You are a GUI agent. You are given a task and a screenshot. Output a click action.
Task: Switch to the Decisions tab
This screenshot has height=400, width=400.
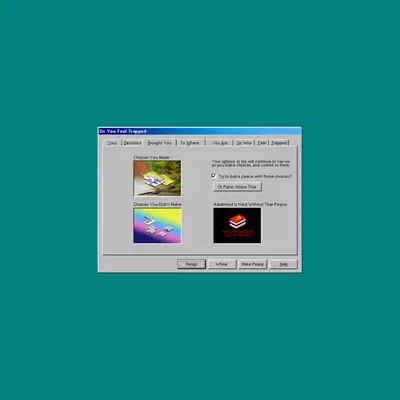click(x=133, y=143)
